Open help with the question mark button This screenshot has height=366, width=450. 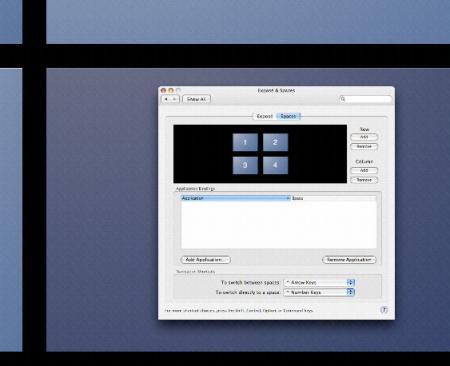click(x=384, y=310)
